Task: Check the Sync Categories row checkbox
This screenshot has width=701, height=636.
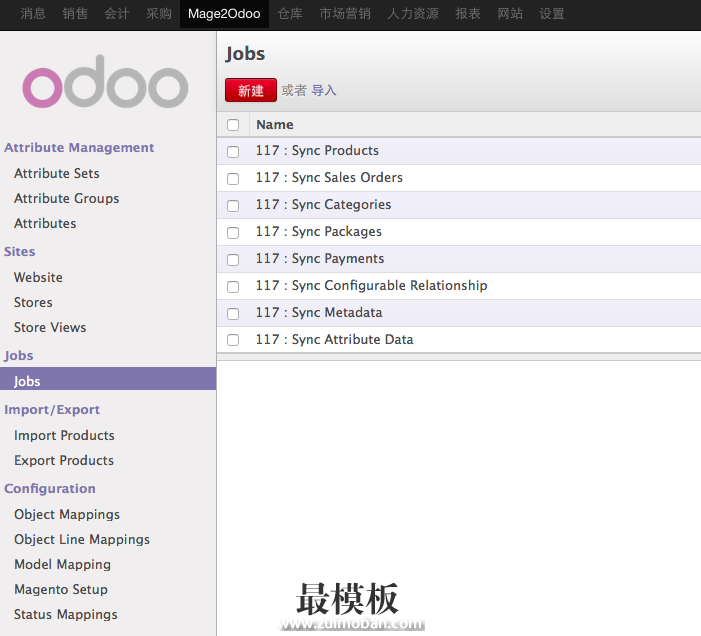Action: (233, 206)
